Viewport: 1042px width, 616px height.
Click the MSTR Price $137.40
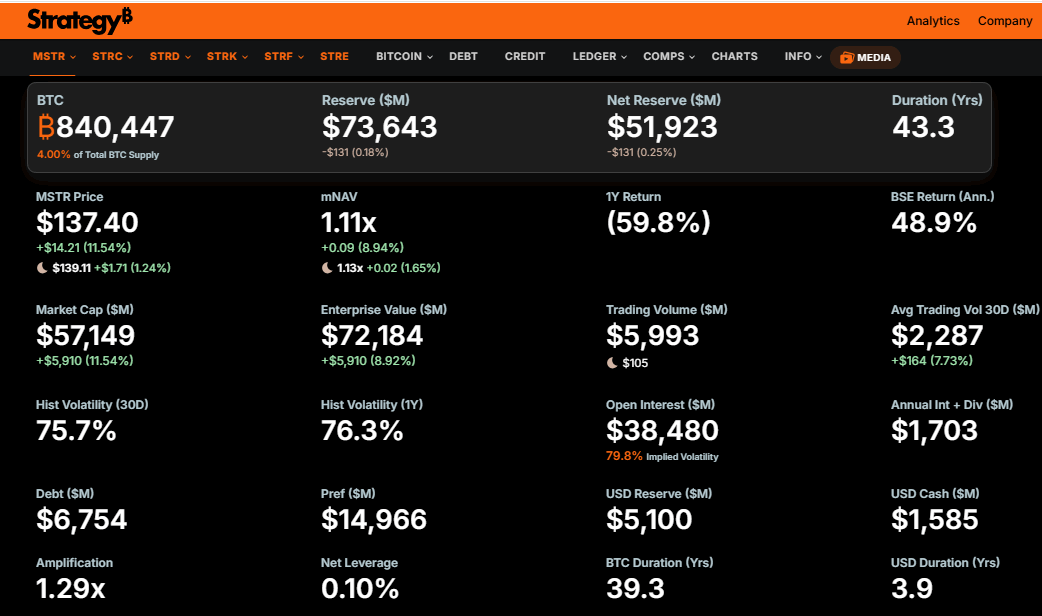point(87,222)
